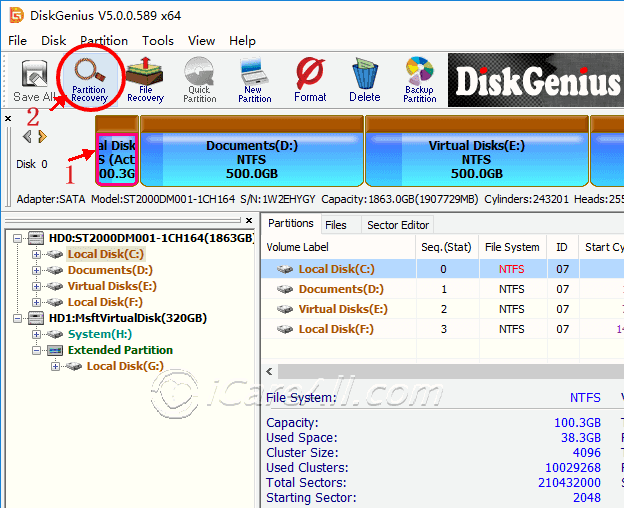Select Documents(D:) in the tree

(110, 271)
